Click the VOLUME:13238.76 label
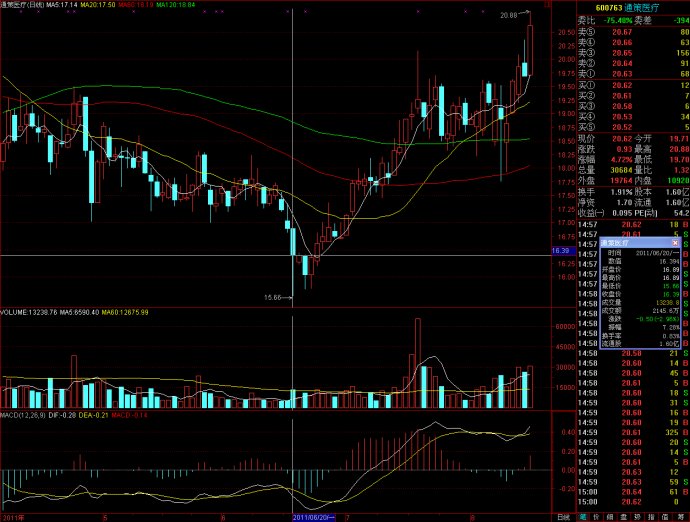The height and width of the screenshot is (522, 690). click(29, 312)
